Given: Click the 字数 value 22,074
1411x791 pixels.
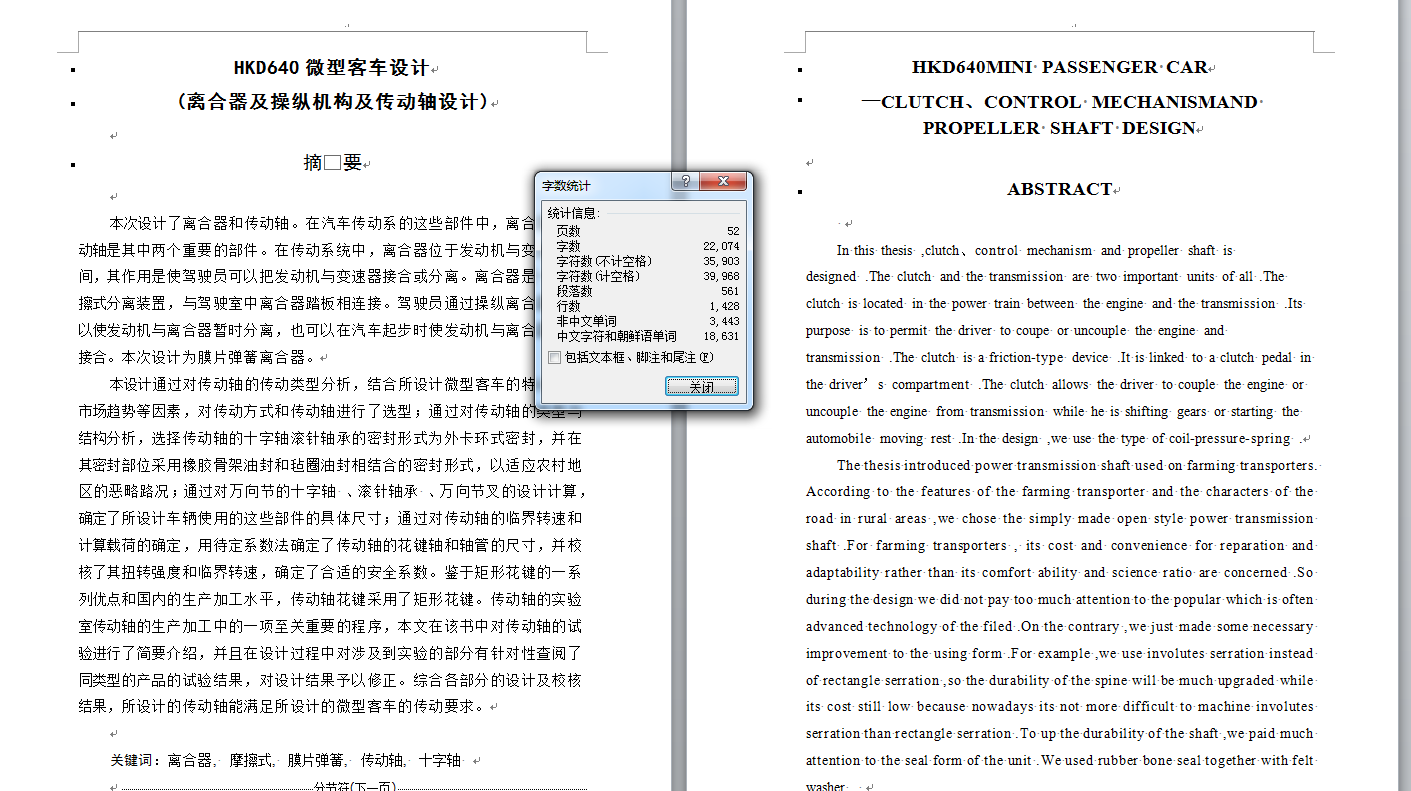Looking at the screenshot, I should point(721,246).
